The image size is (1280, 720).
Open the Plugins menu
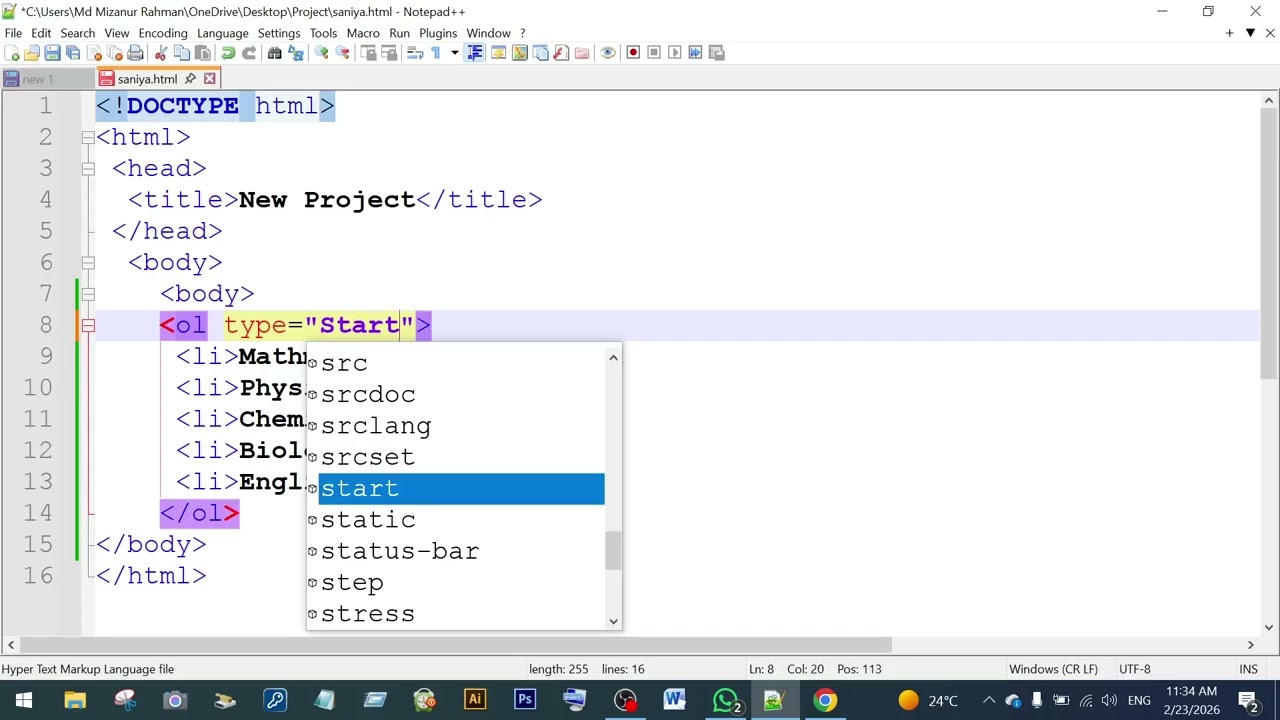(438, 33)
